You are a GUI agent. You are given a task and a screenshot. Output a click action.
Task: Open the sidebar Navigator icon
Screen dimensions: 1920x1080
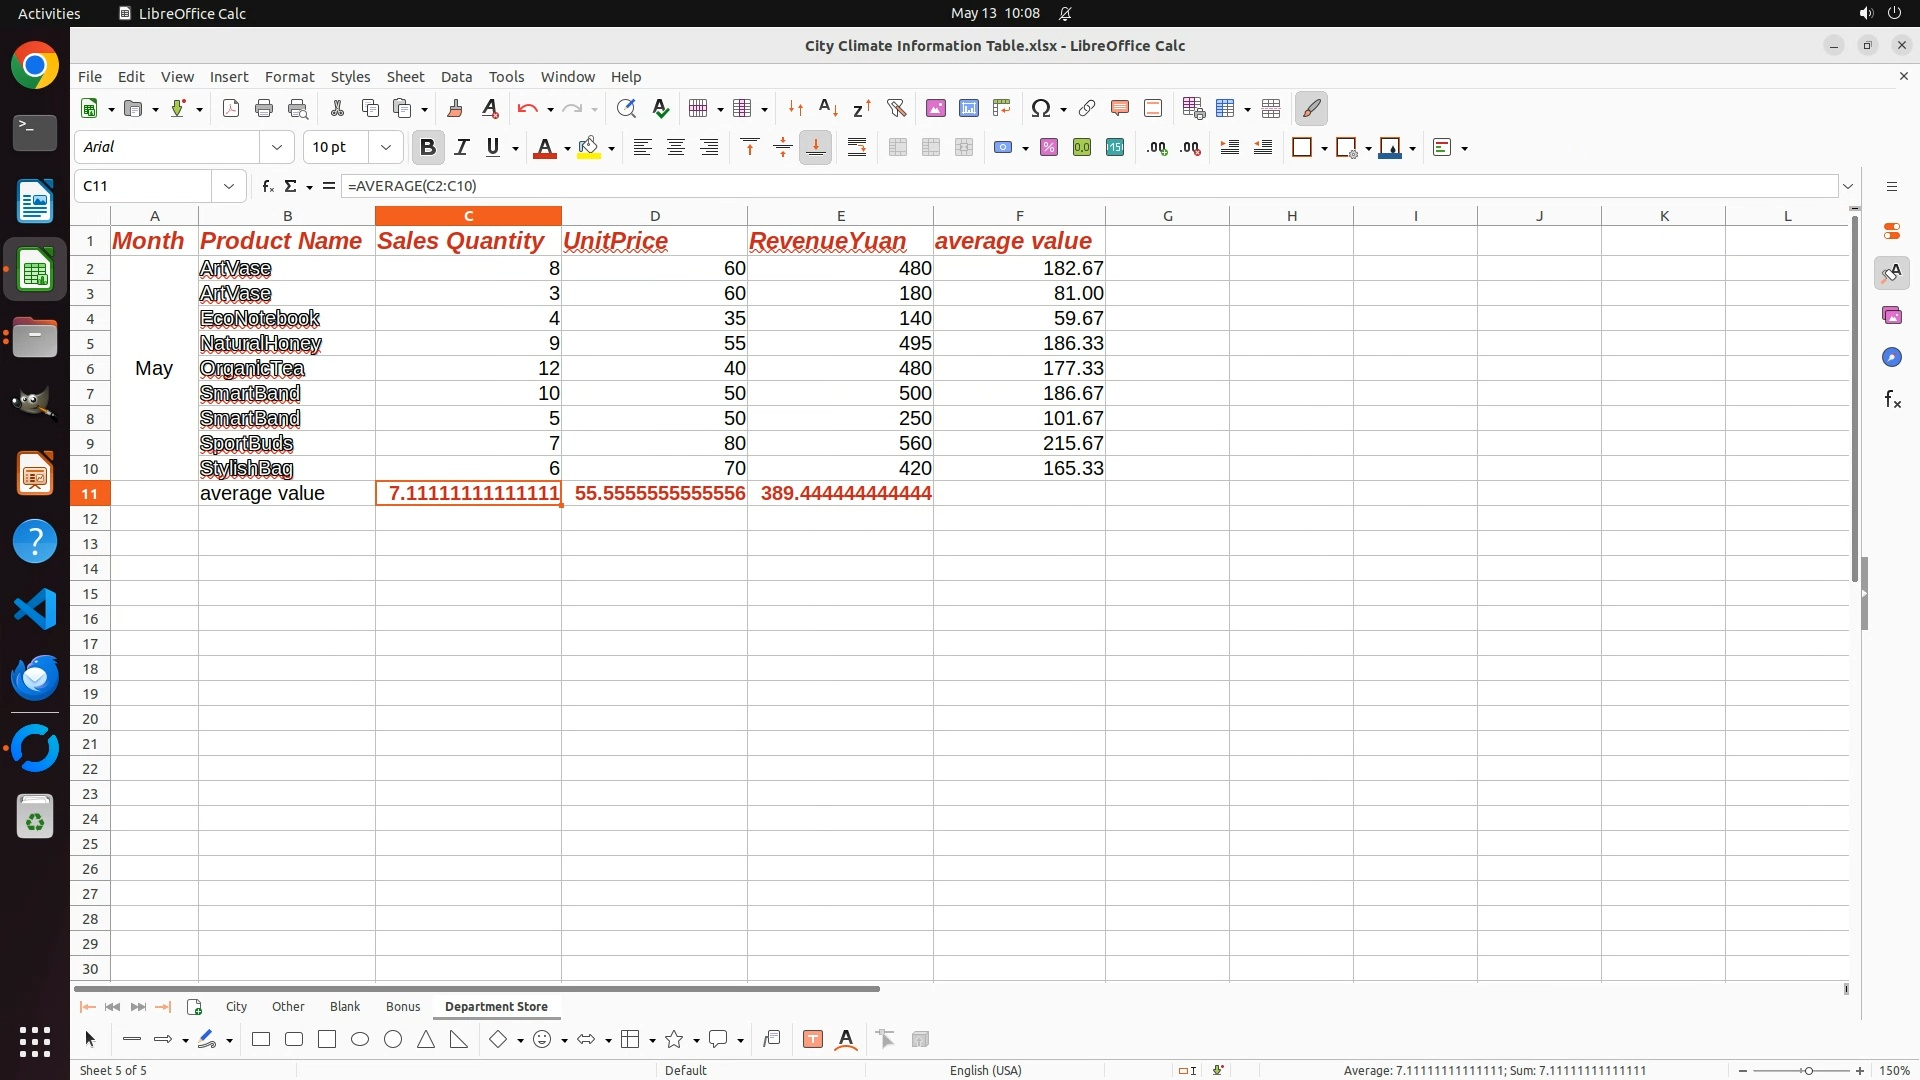[x=1891, y=358]
